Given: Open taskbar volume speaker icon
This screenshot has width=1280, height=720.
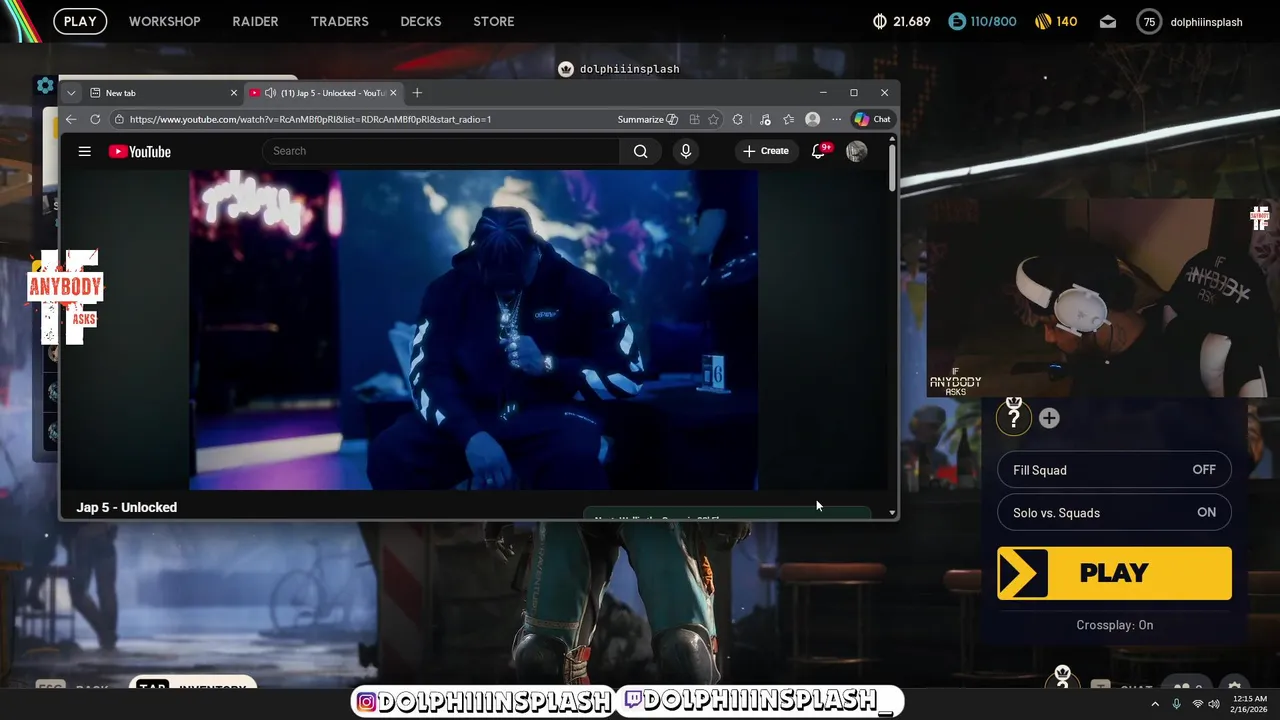Looking at the screenshot, I should point(1214,704).
